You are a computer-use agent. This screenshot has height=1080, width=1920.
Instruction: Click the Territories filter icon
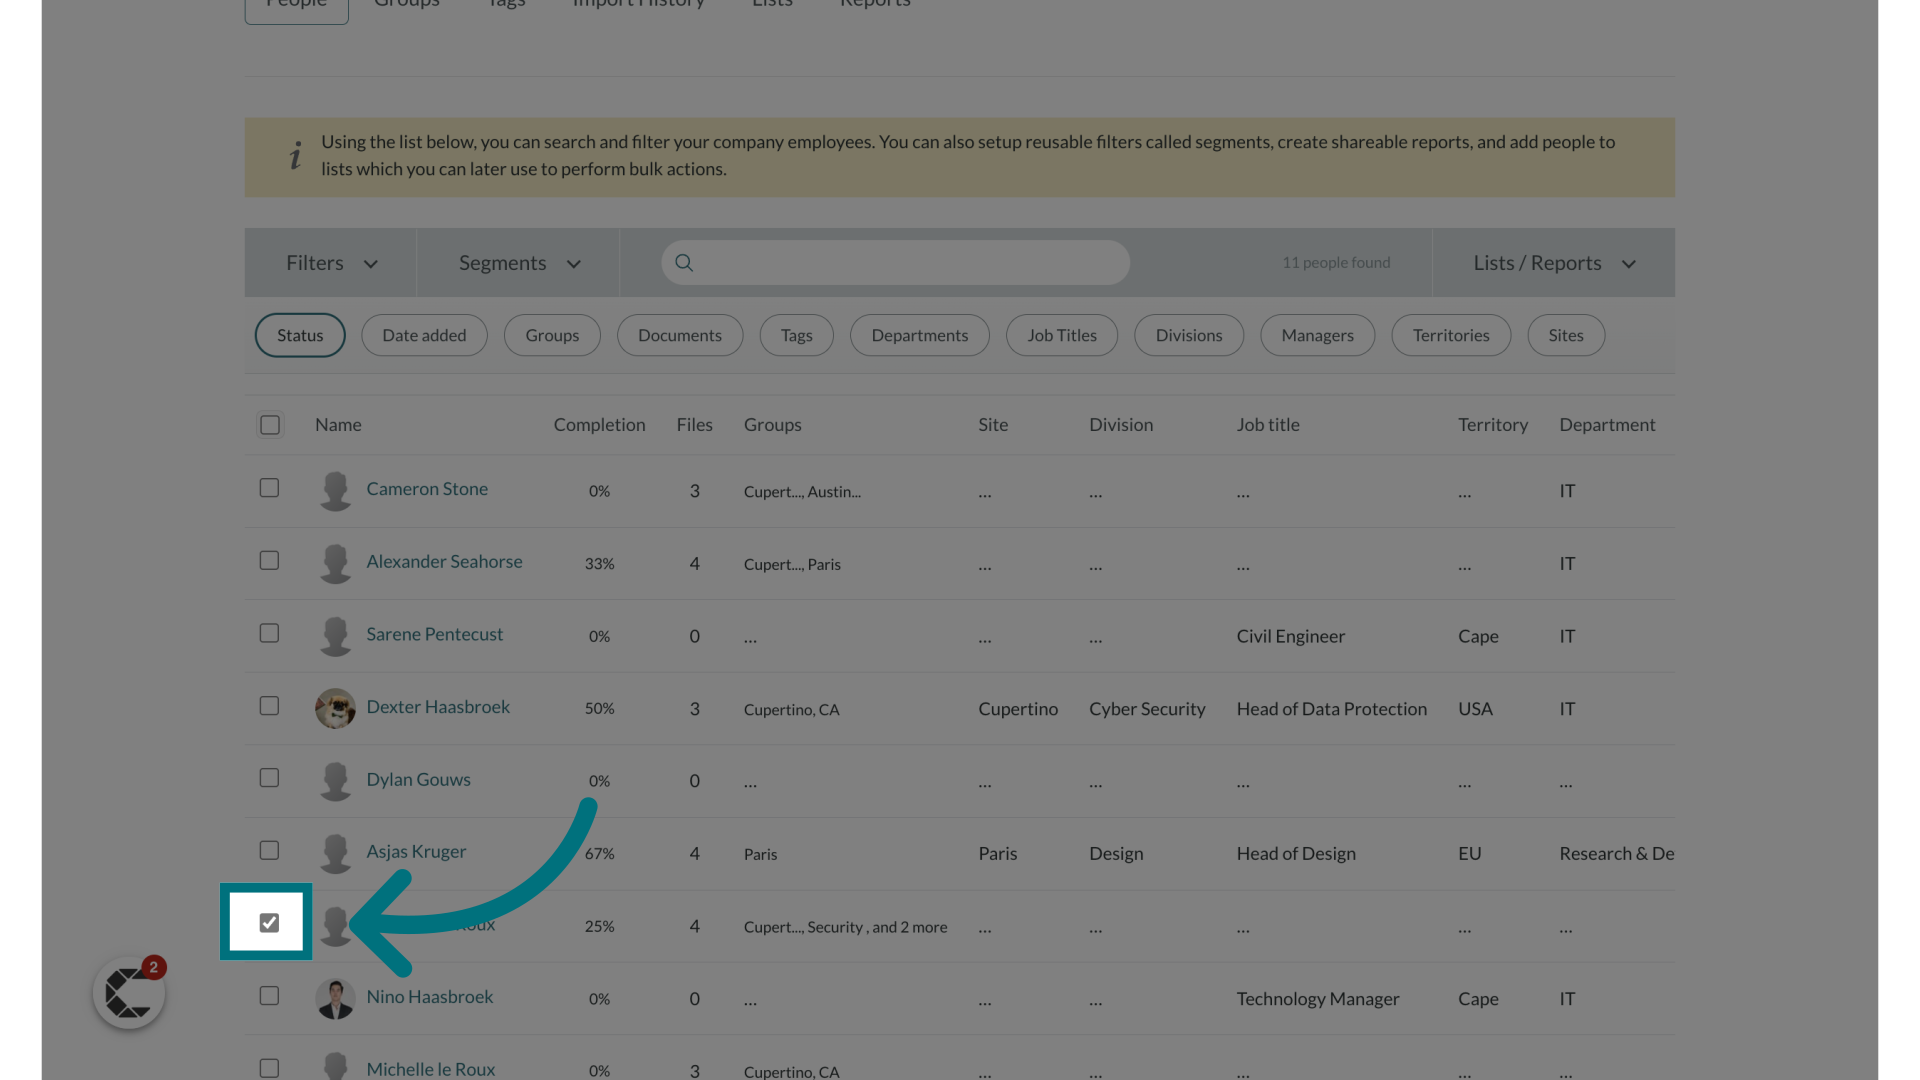coord(1449,335)
